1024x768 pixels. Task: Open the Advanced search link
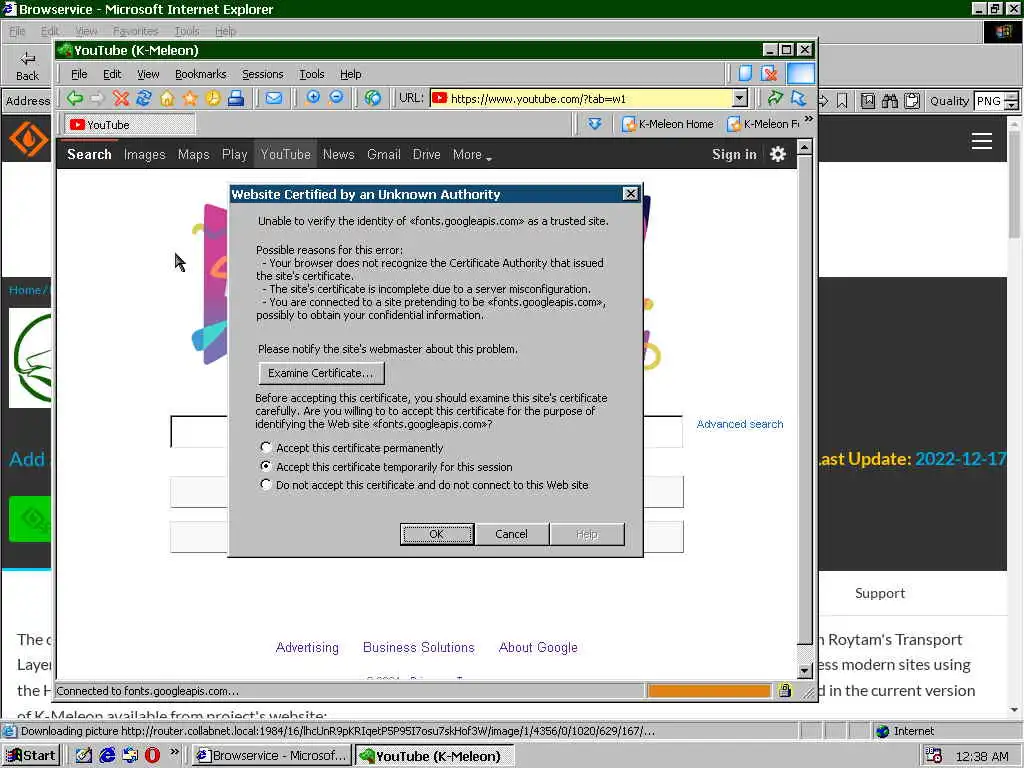pos(739,424)
